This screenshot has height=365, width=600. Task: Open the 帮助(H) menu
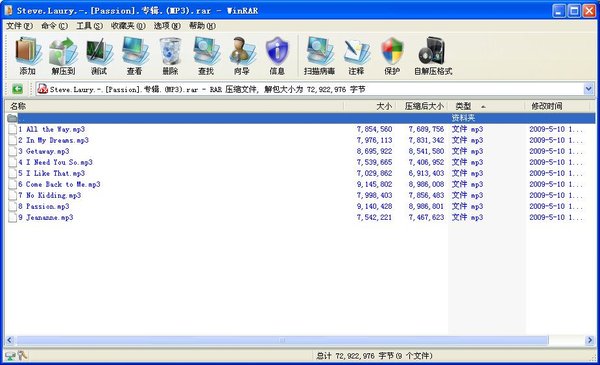click(x=202, y=26)
